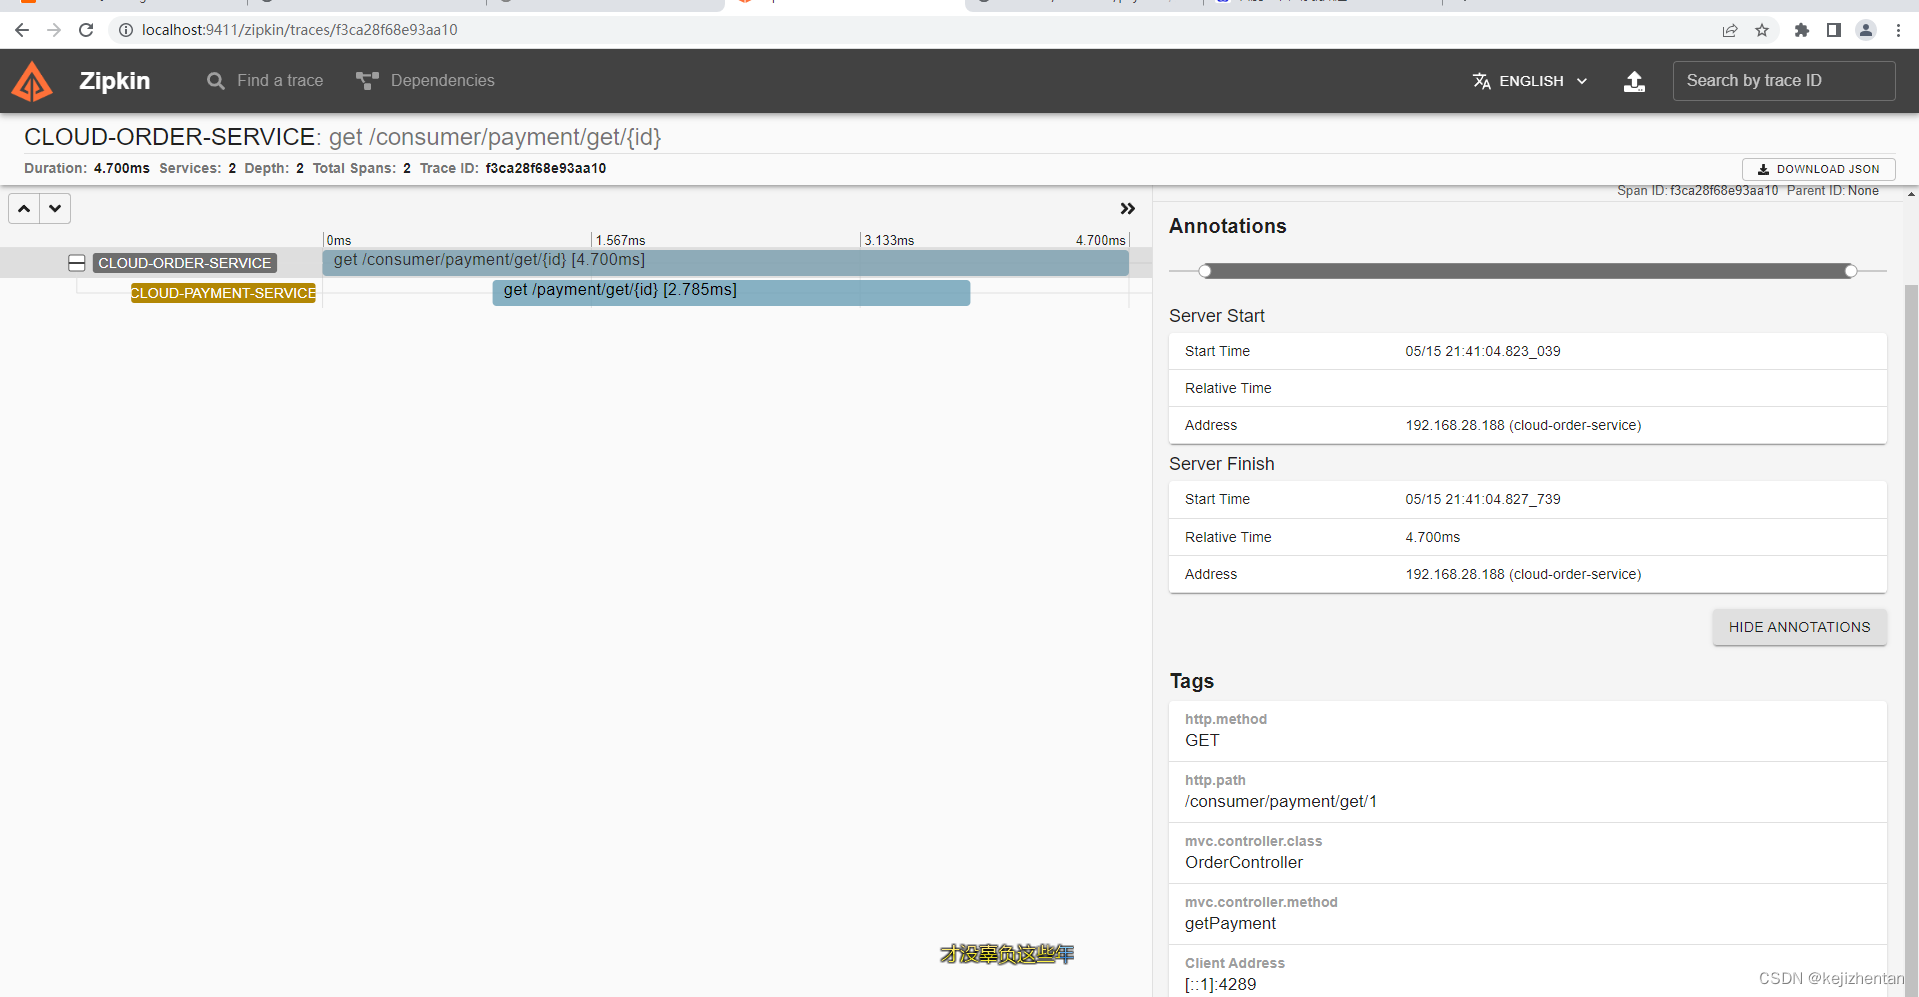This screenshot has width=1919, height=997.
Task: Reload the page with the refresh icon
Action: tap(86, 30)
